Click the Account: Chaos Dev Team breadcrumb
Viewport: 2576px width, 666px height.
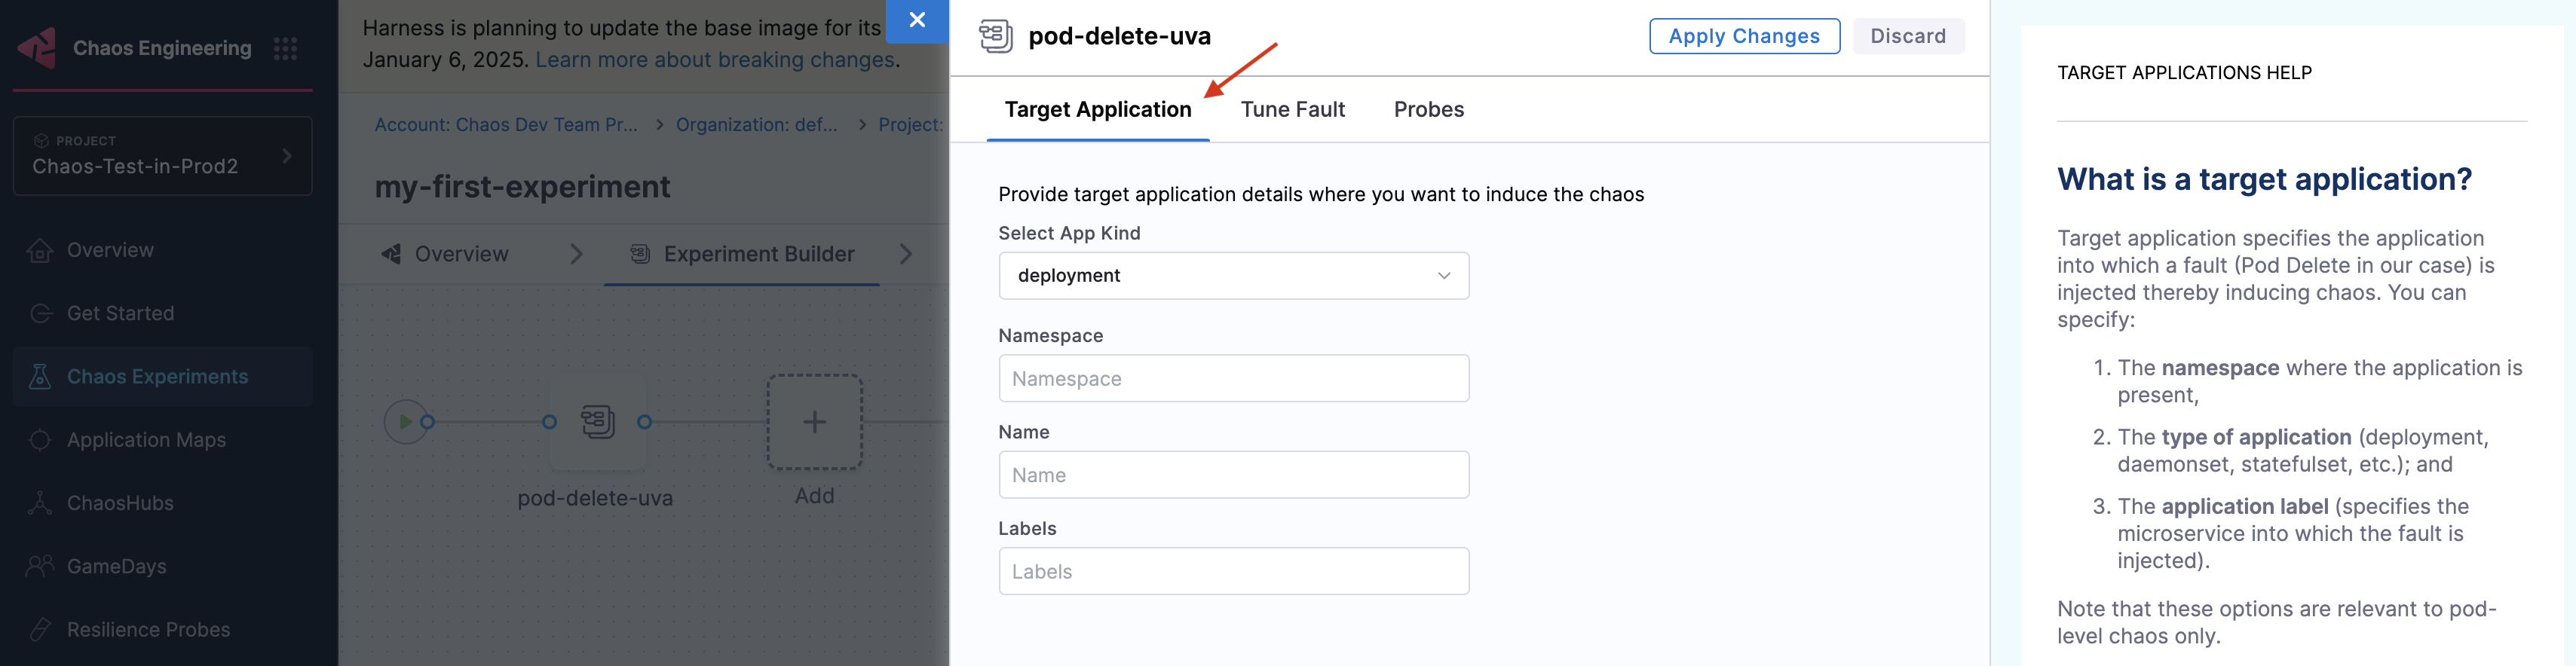(x=505, y=125)
